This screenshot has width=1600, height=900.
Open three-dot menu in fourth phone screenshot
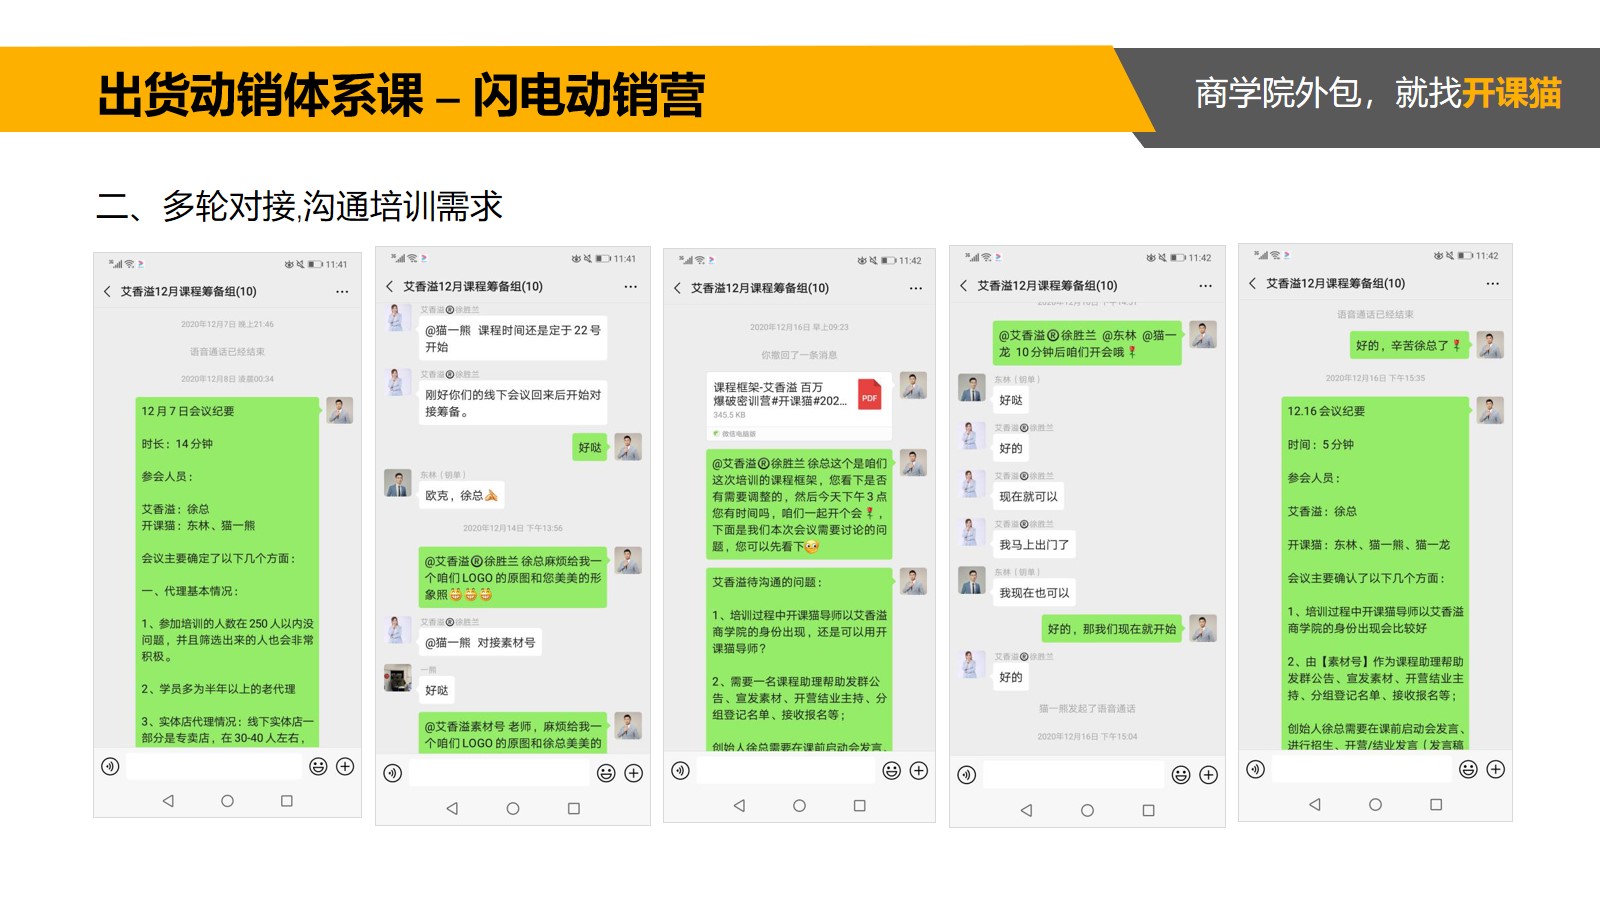click(x=1206, y=286)
